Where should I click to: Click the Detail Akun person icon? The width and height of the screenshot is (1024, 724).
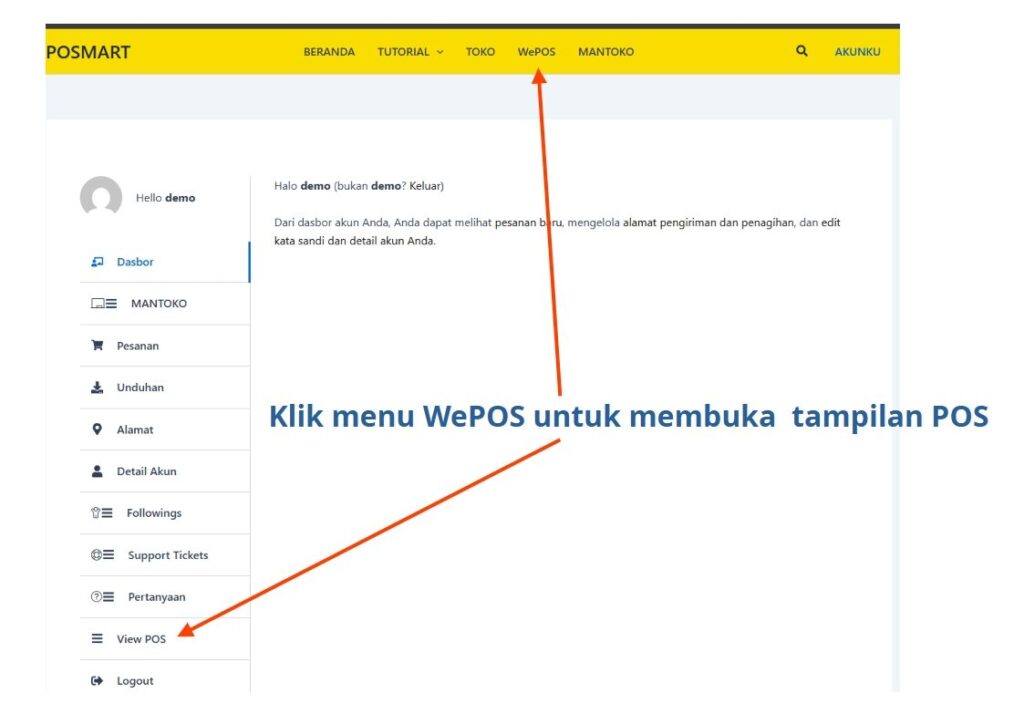click(97, 472)
